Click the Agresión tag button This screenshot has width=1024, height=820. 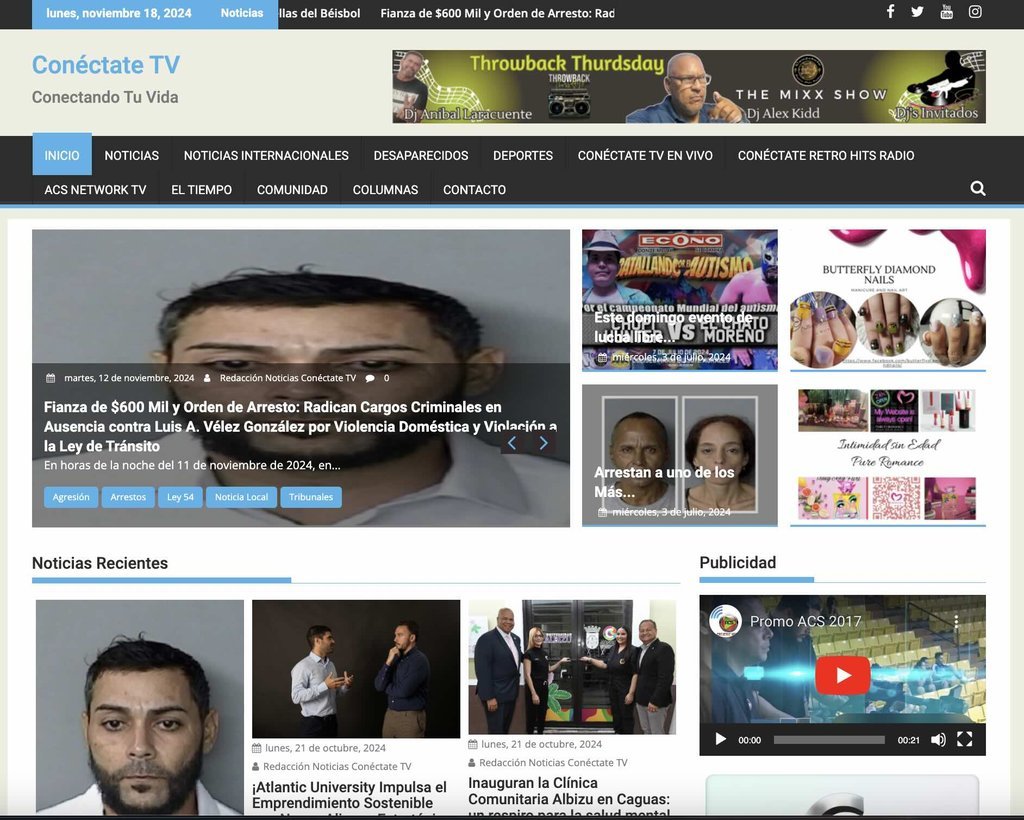coord(71,497)
